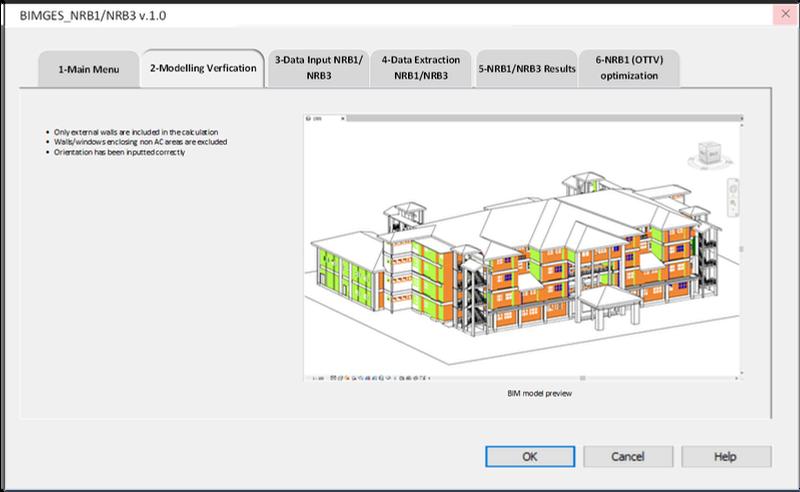Open the 3-Data Input NRB1/NRB3 tab
This screenshot has height=492, width=800.
tap(318, 67)
